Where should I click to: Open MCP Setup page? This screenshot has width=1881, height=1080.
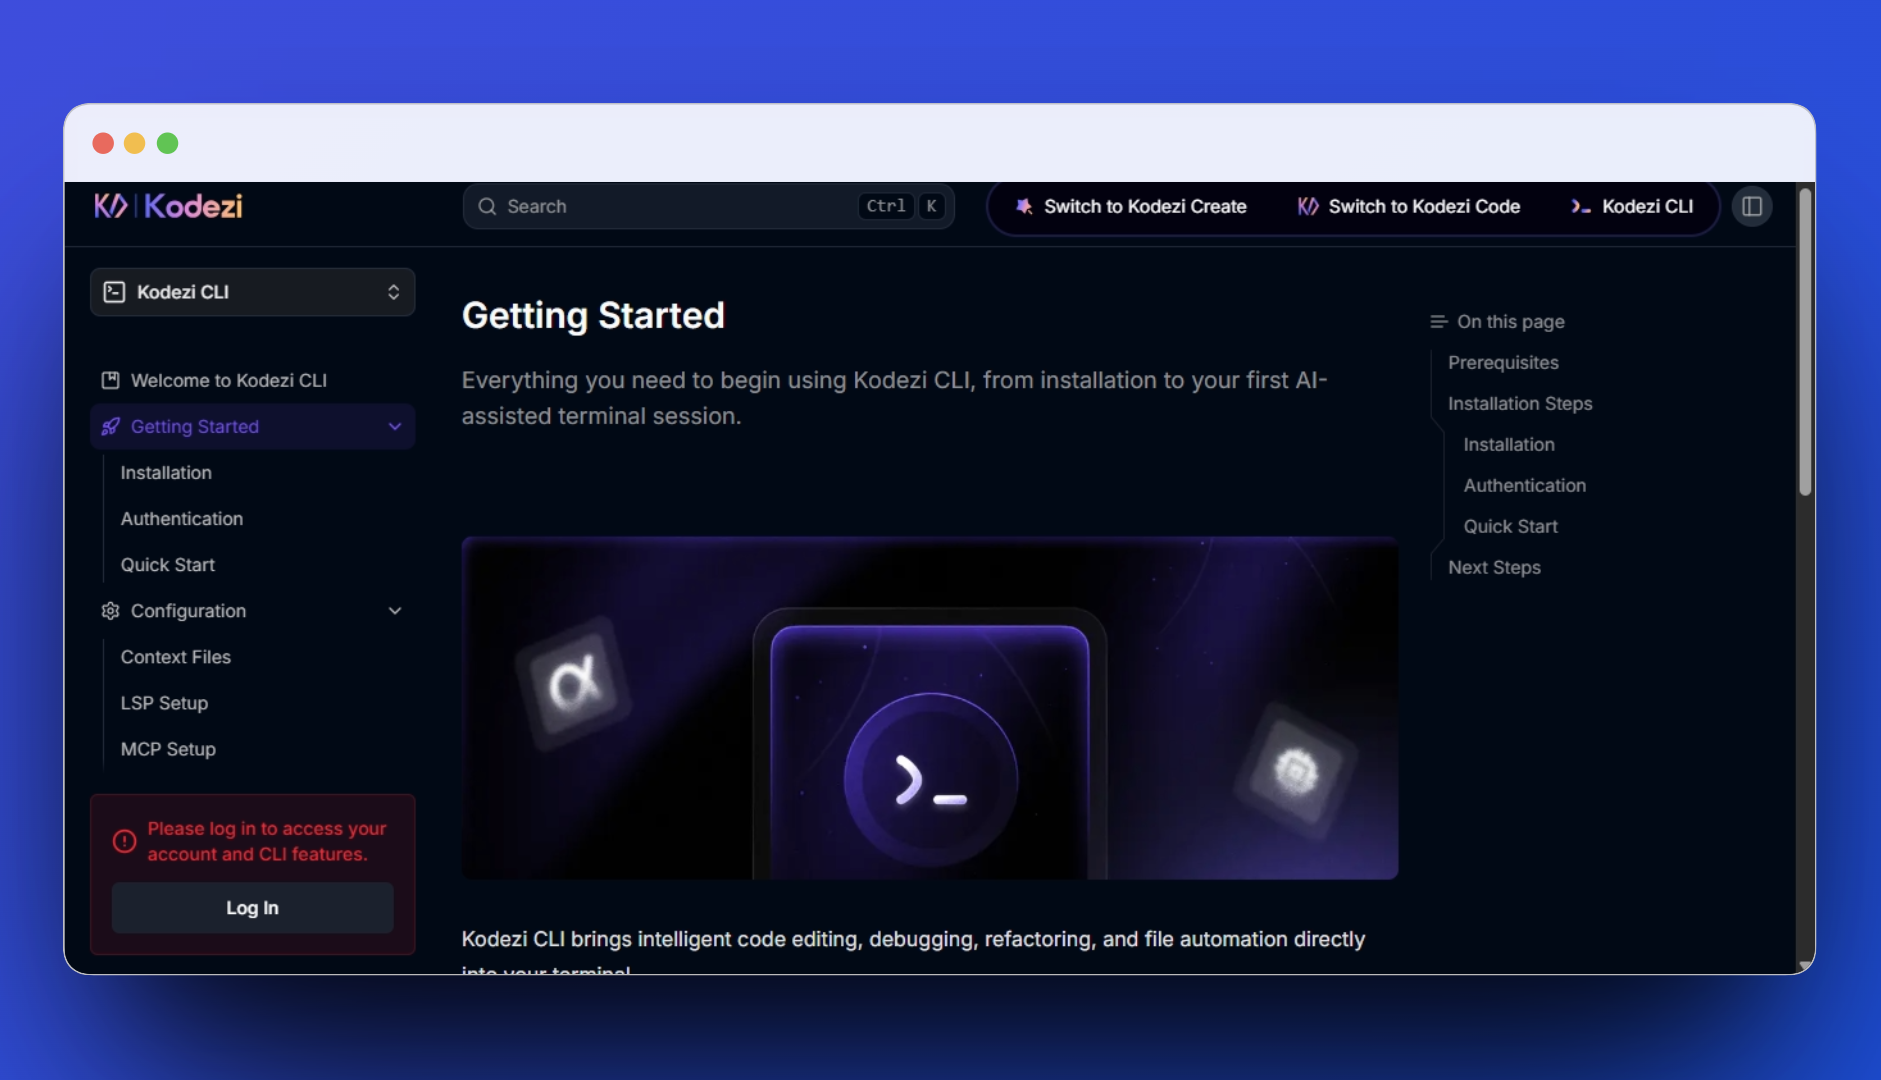pyautogui.click(x=168, y=749)
